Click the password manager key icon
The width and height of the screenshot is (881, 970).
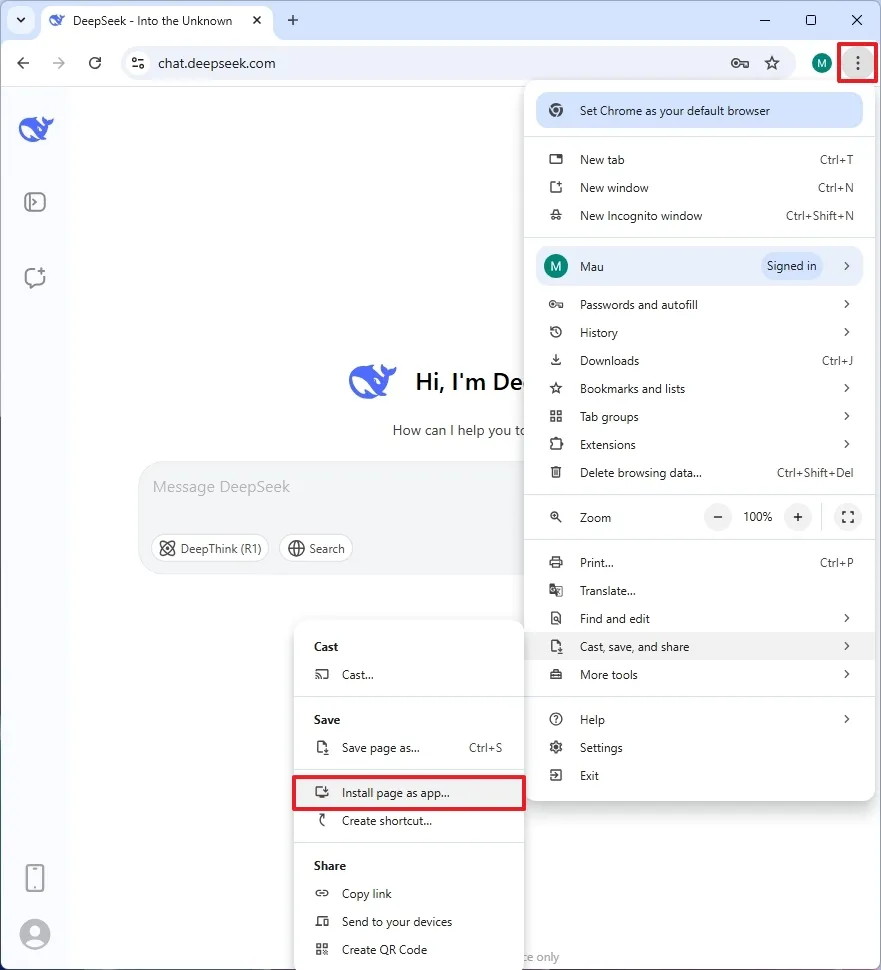[739, 62]
